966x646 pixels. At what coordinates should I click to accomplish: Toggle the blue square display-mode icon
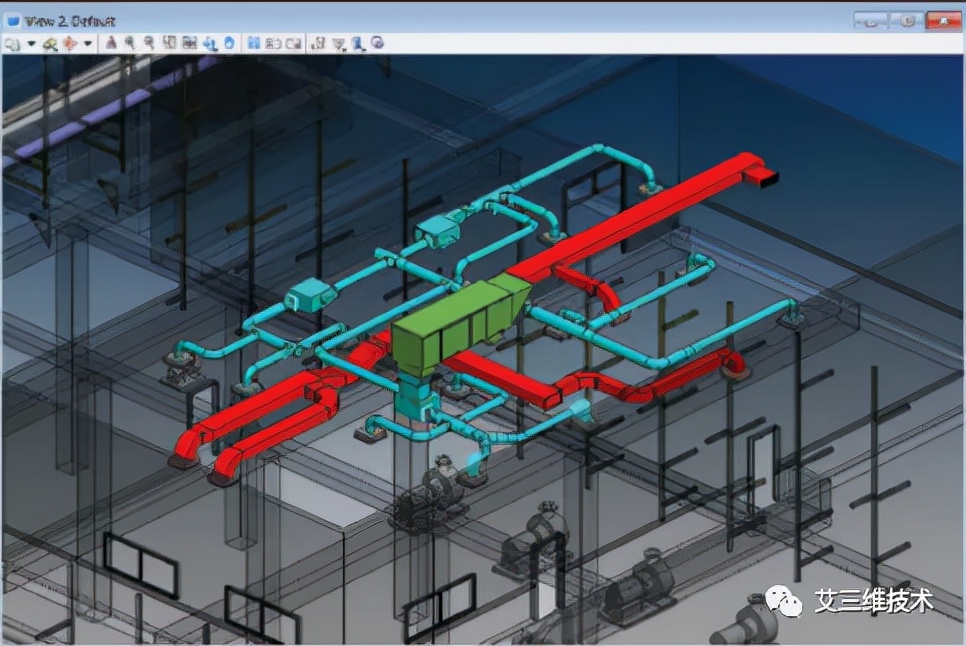(x=253, y=42)
